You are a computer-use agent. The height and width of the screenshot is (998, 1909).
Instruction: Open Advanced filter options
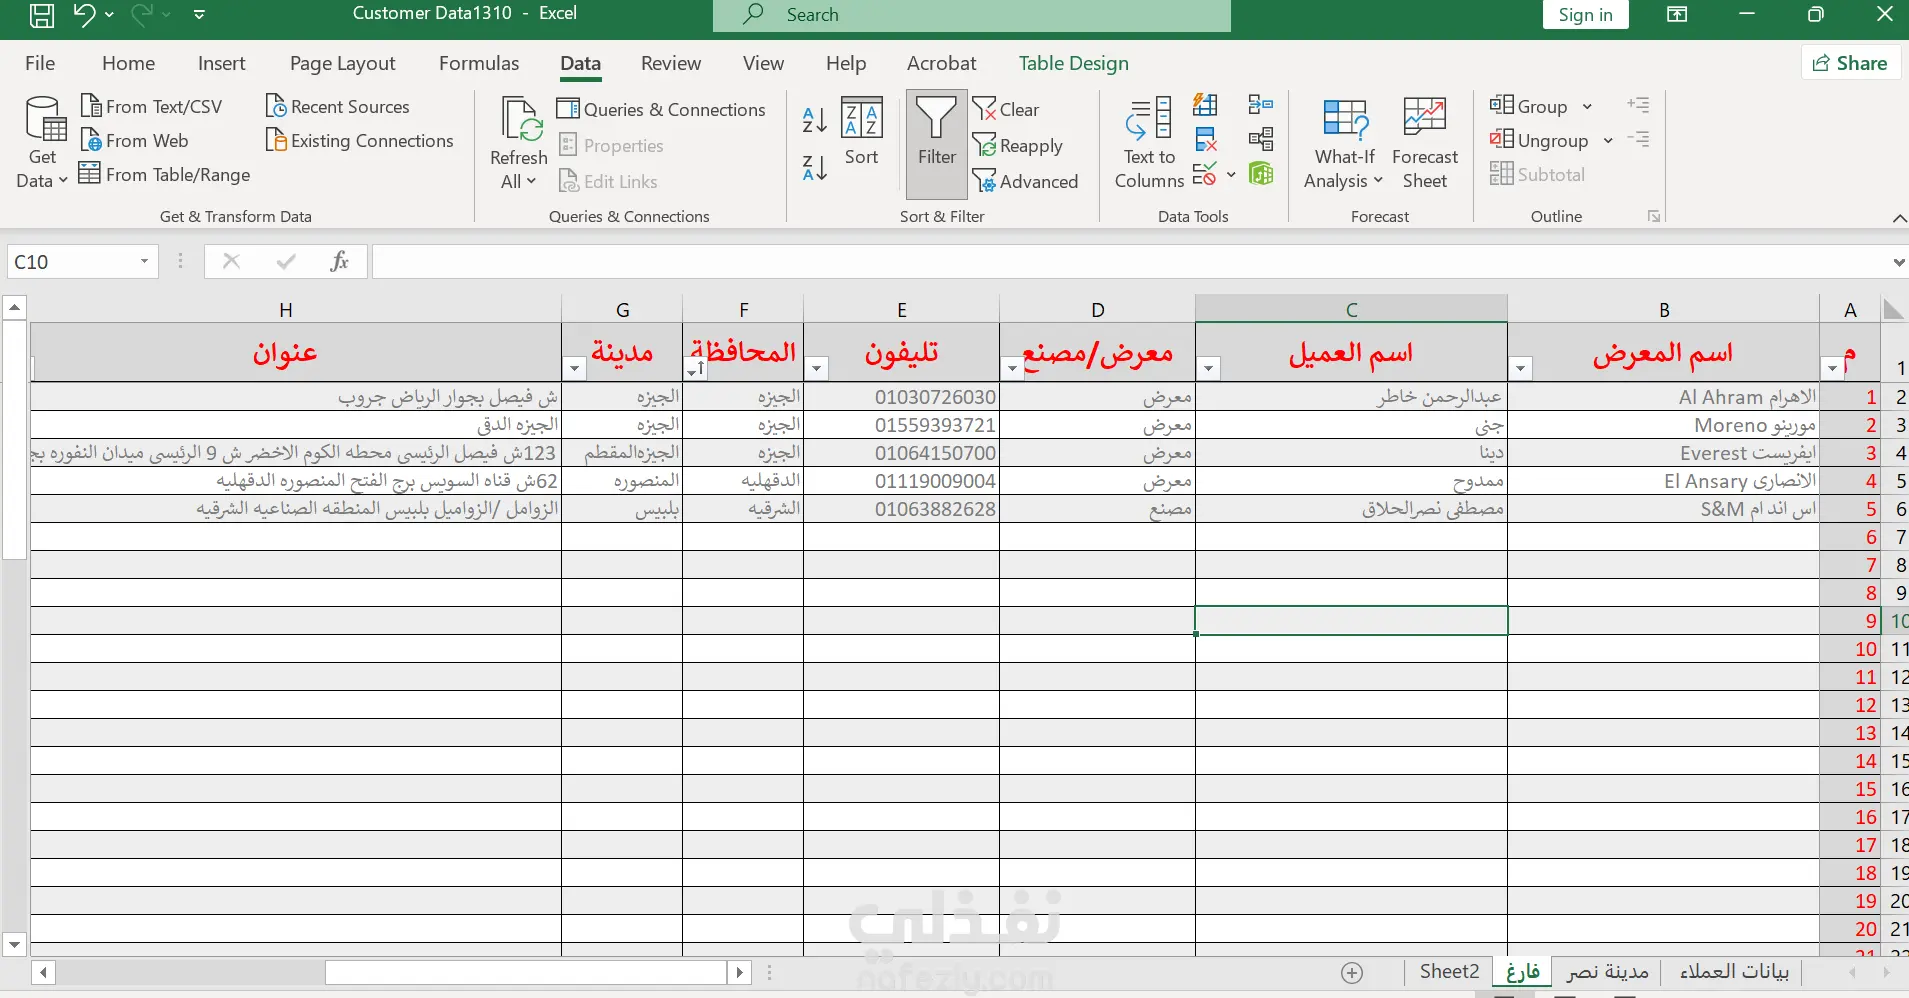tap(1026, 181)
